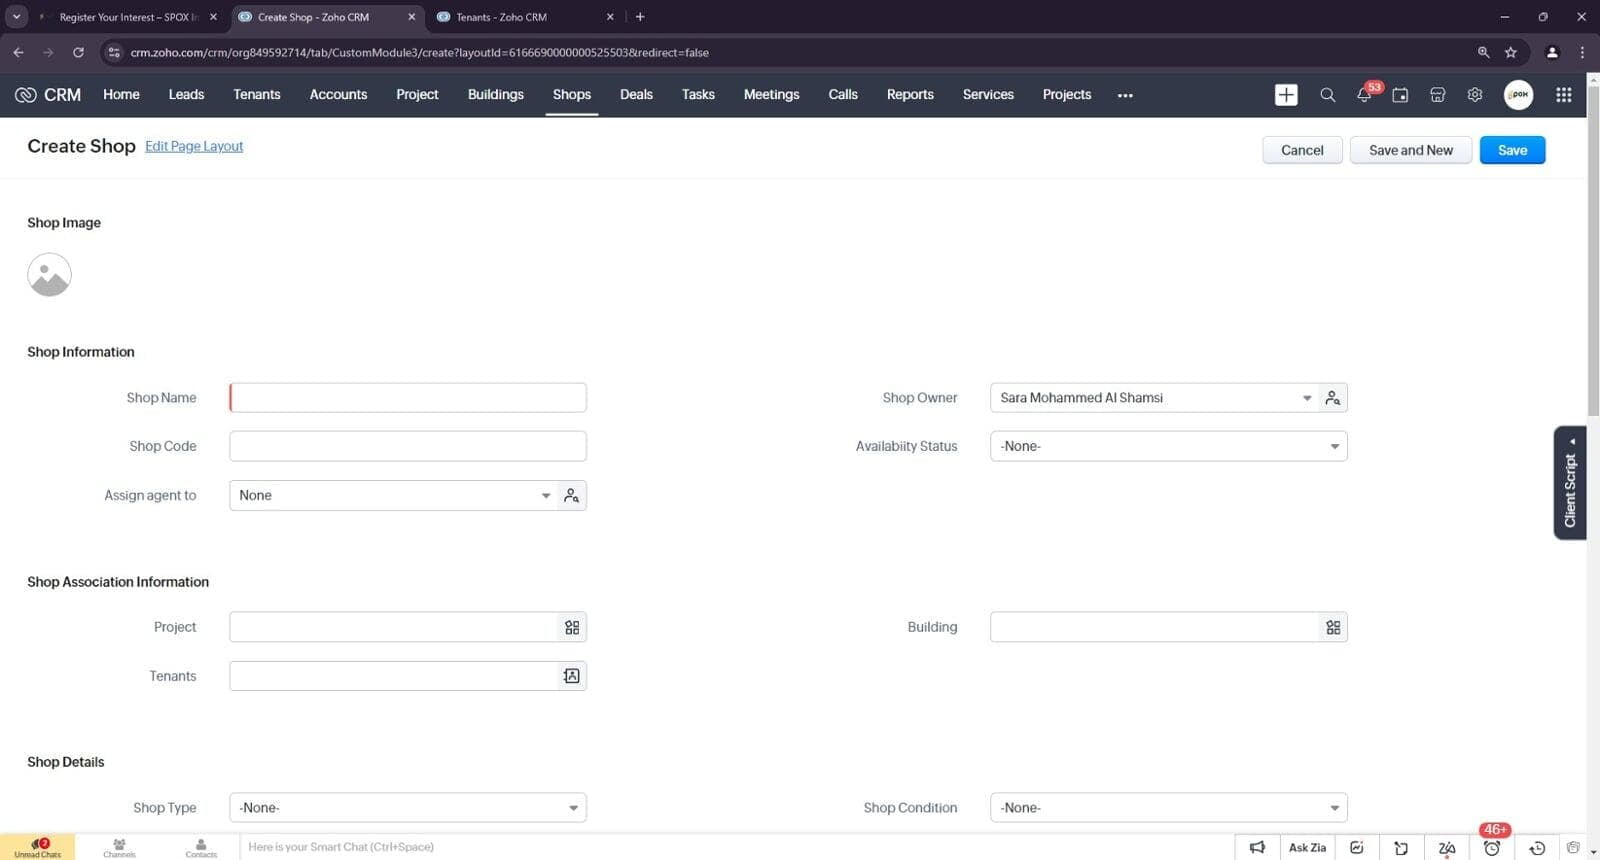Click the Save and New button
This screenshot has height=860, width=1600.
coord(1411,150)
